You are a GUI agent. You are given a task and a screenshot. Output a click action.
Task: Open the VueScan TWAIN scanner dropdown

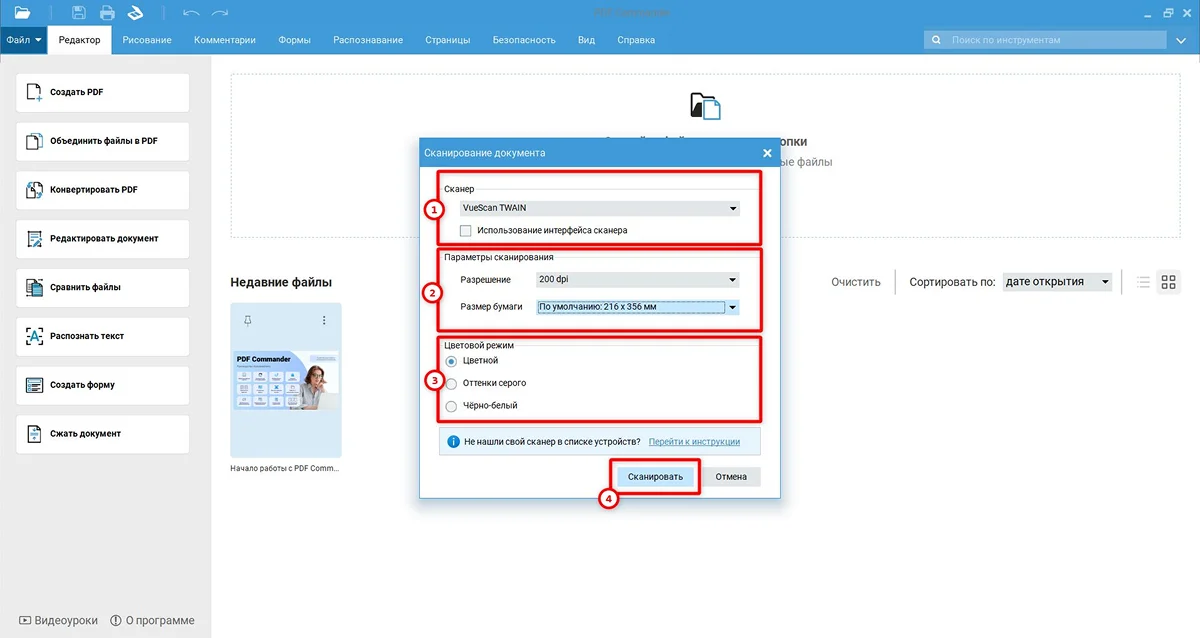coord(598,208)
